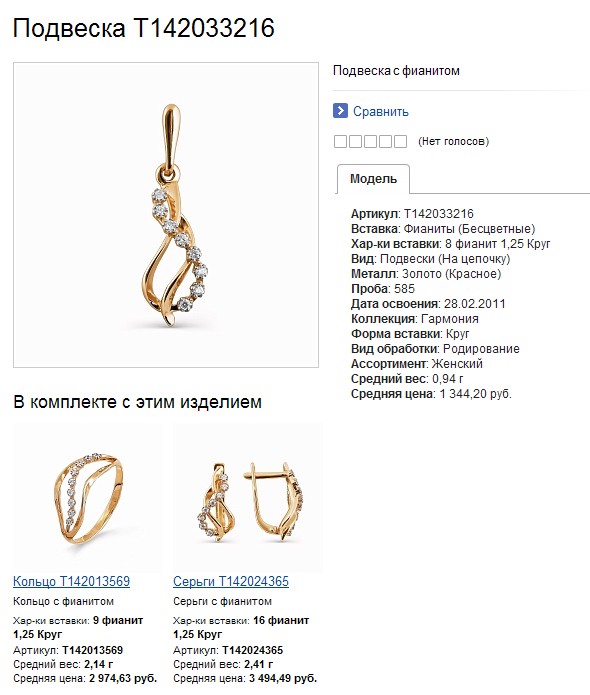Follow the Кольцо Т142013569 link

click(x=71, y=581)
